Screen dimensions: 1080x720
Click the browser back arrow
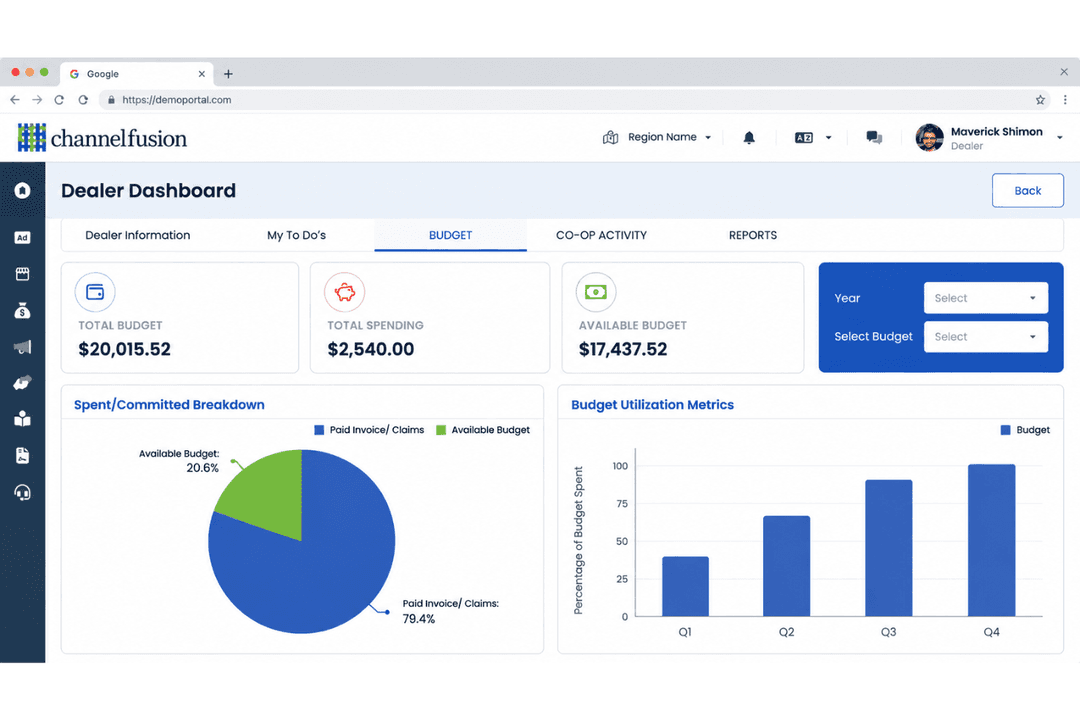click(14, 100)
